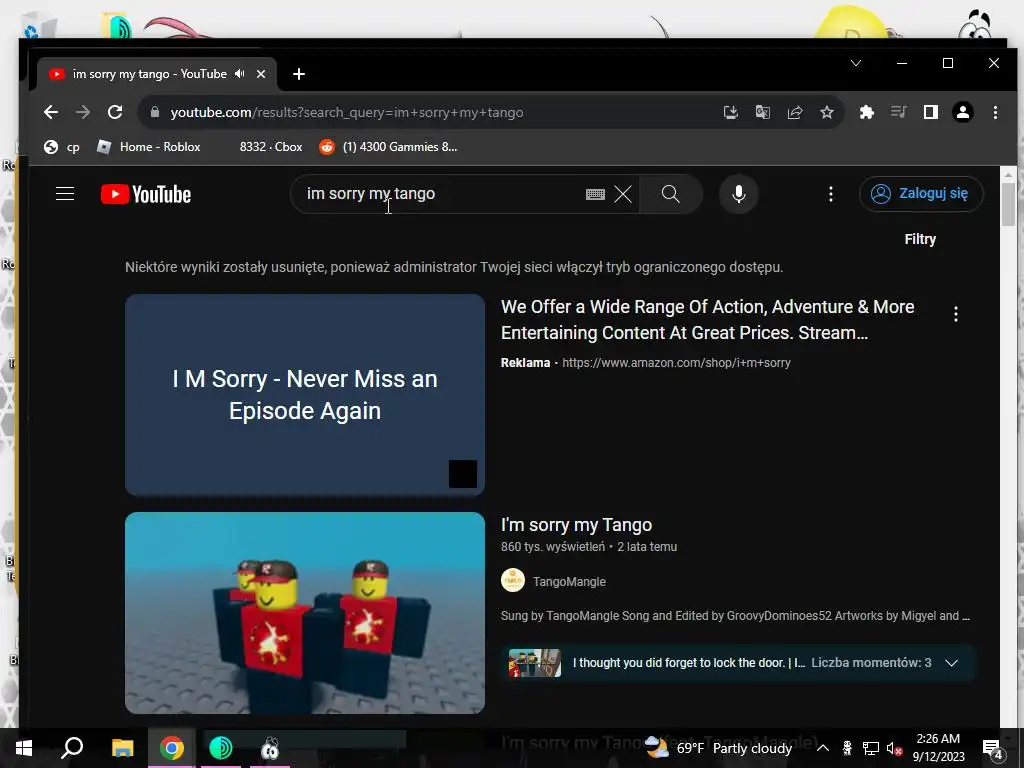Click the Zaloguj się sign-in button
The image size is (1024, 768).
pyautogui.click(x=921, y=194)
